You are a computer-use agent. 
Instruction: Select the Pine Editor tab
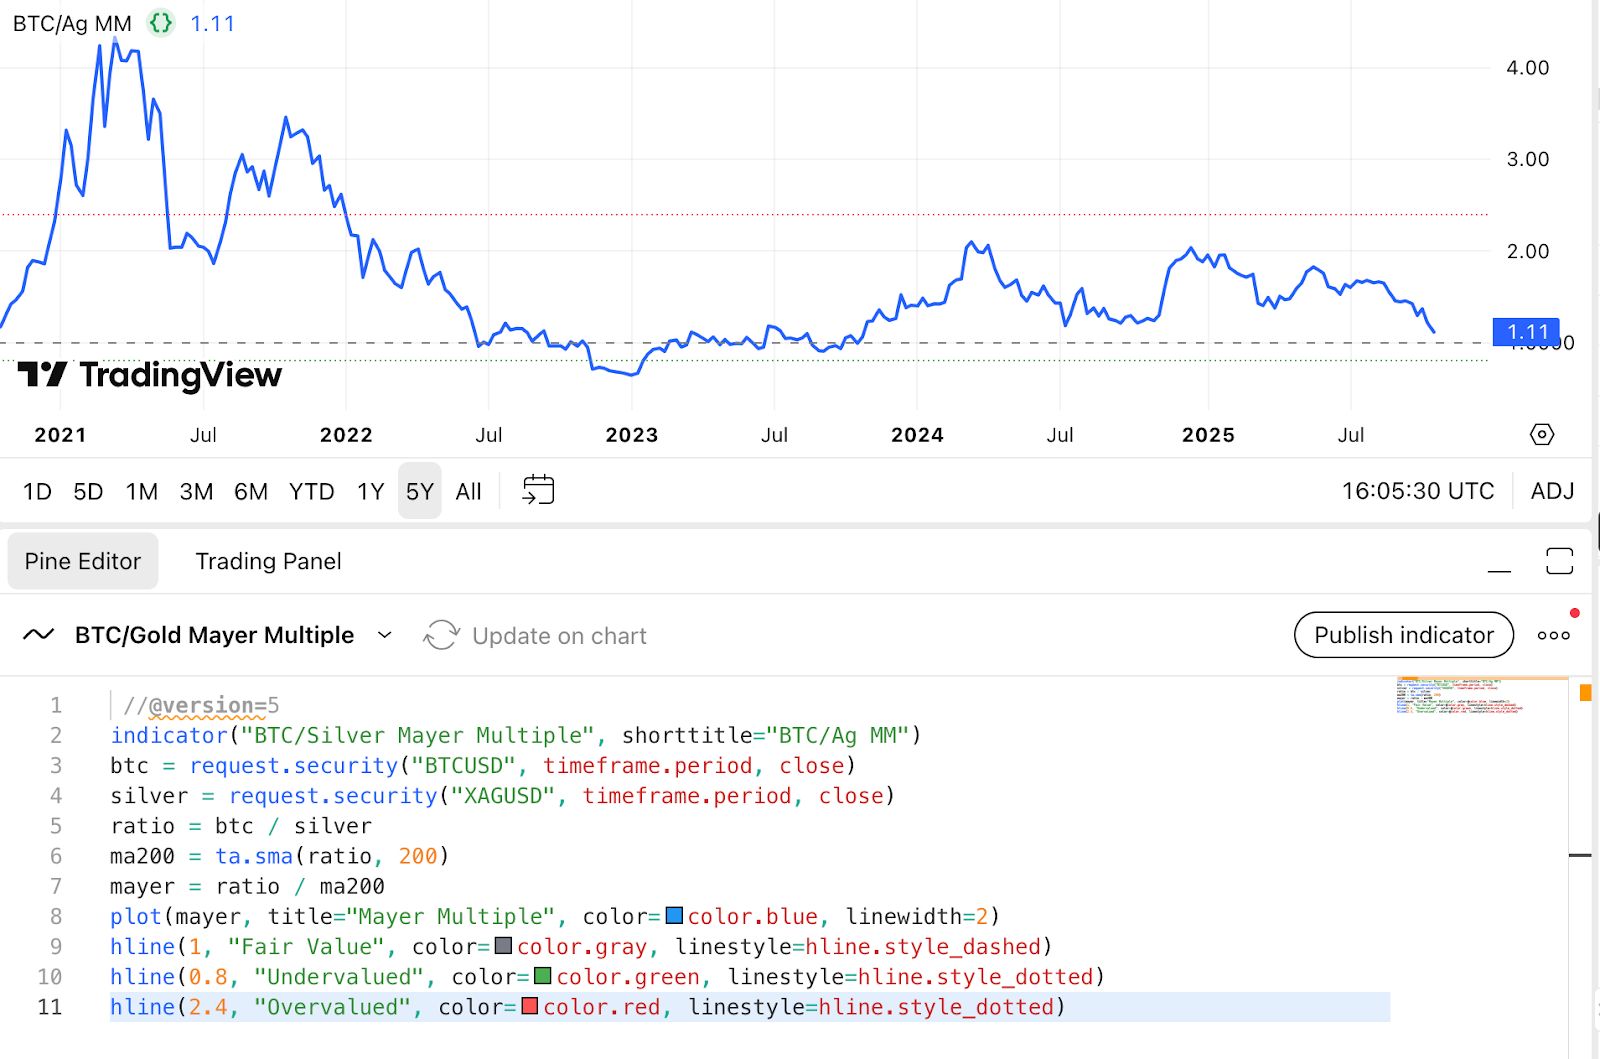pos(82,561)
